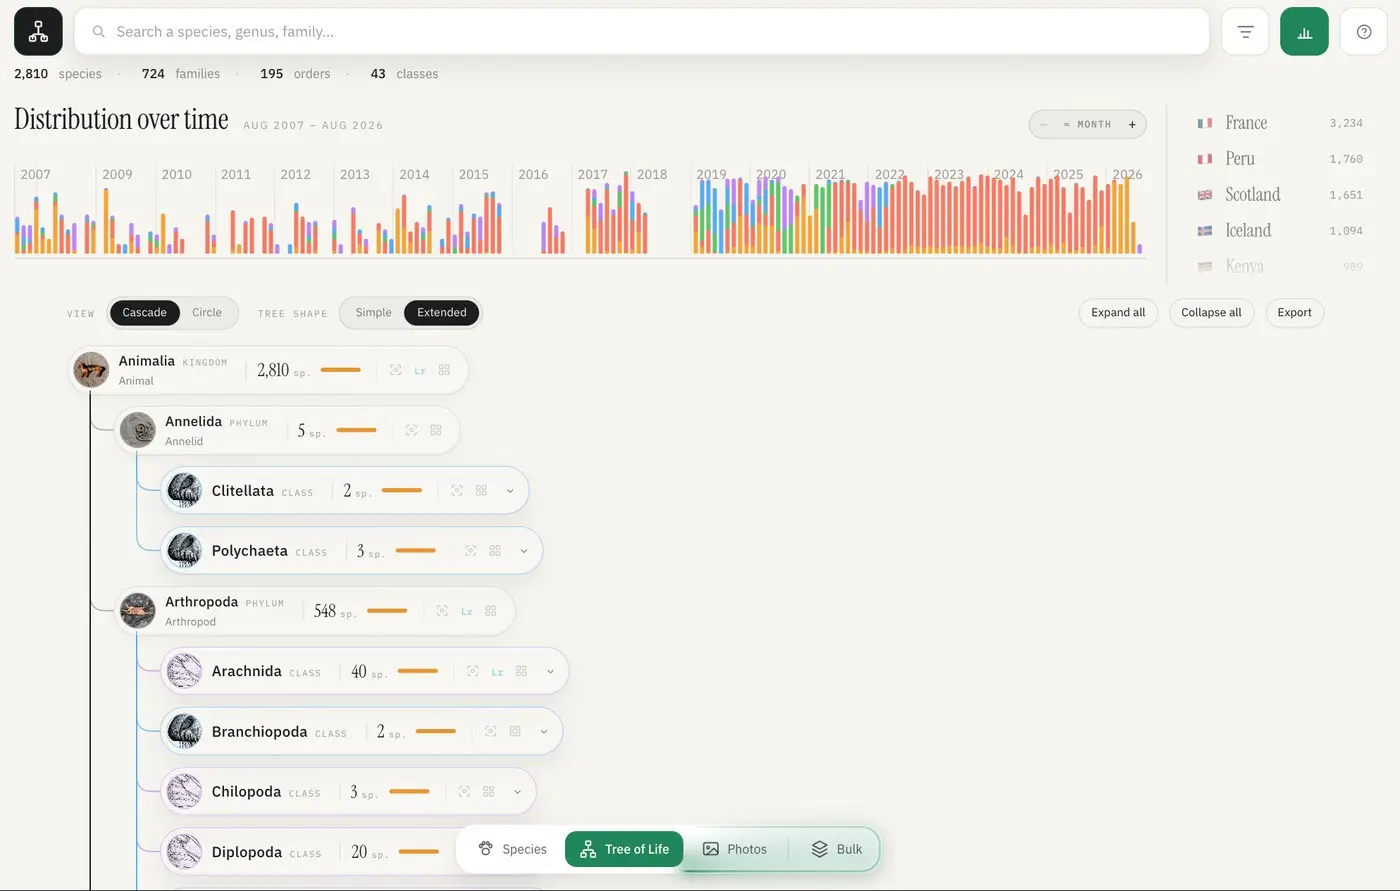Expand the Branchiopoda class chevron
1400x891 pixels.
point(544,731)
